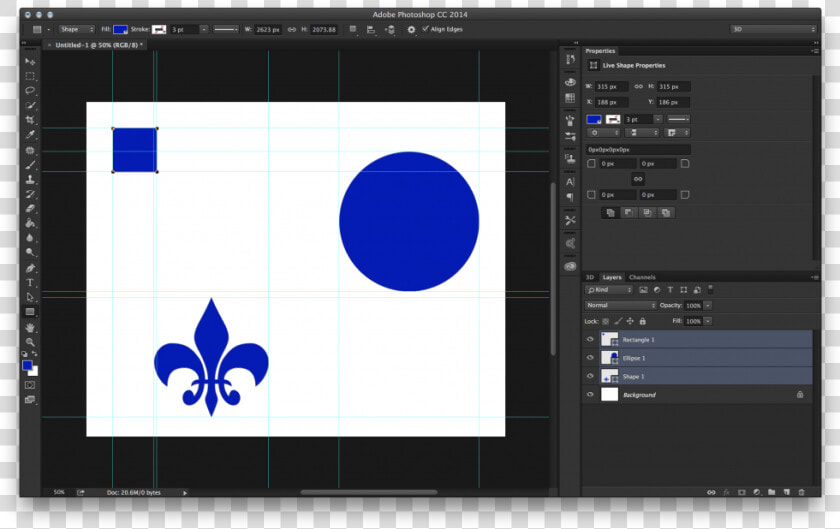Viewport: 840px width, 529px height.
Task: Hide the Shape 1 layer
Action: tap(590, 376)
